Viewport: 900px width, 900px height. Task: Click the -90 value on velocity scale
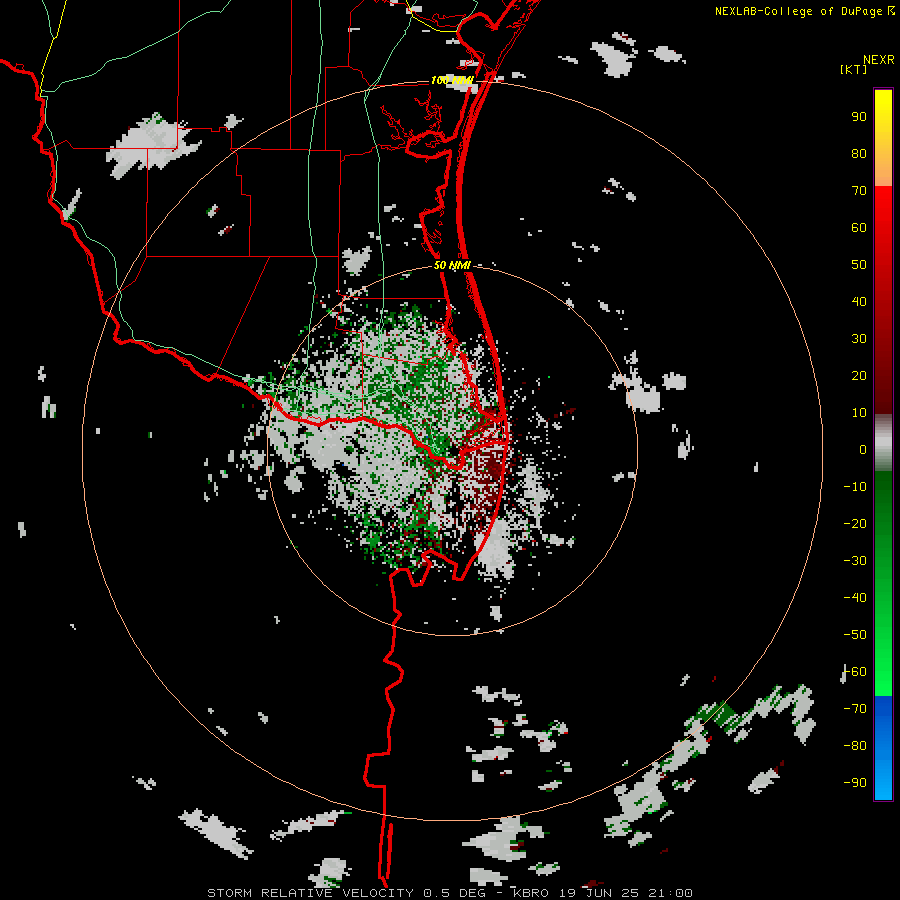click(x=855, y=782)
